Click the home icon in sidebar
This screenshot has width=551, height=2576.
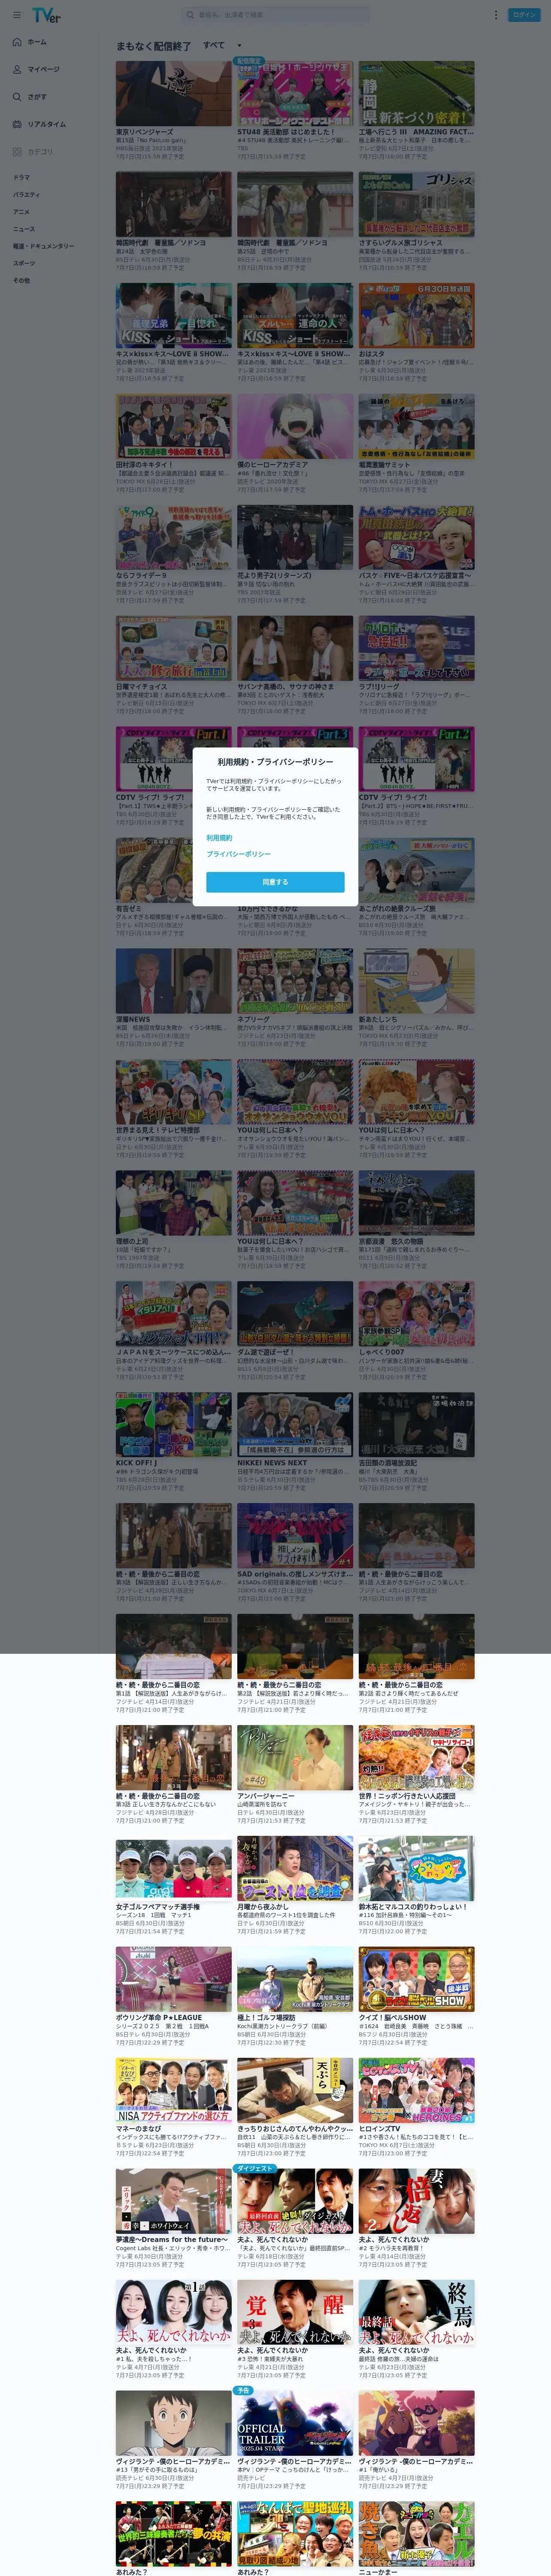(17, 42)
